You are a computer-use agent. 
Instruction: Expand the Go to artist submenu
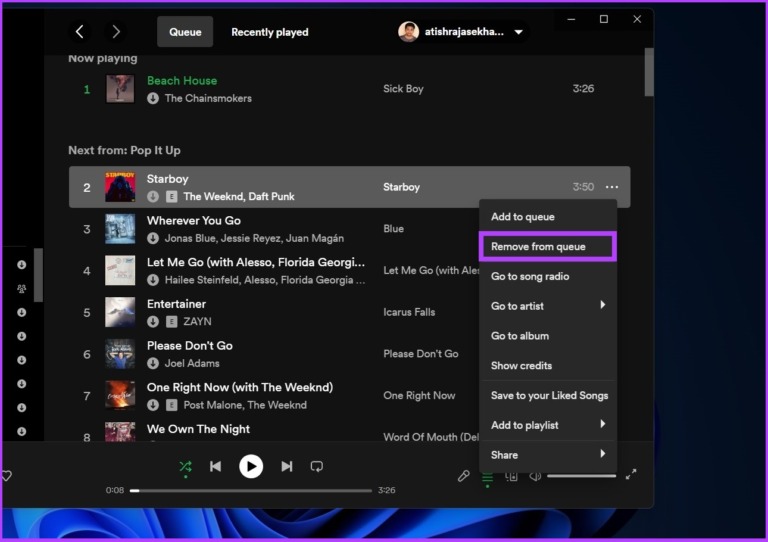point(548,306)
